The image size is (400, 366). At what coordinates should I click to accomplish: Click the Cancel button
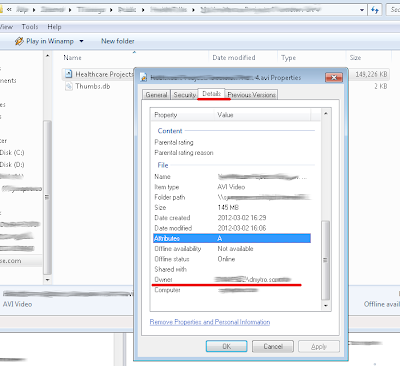tap(273, 346)
